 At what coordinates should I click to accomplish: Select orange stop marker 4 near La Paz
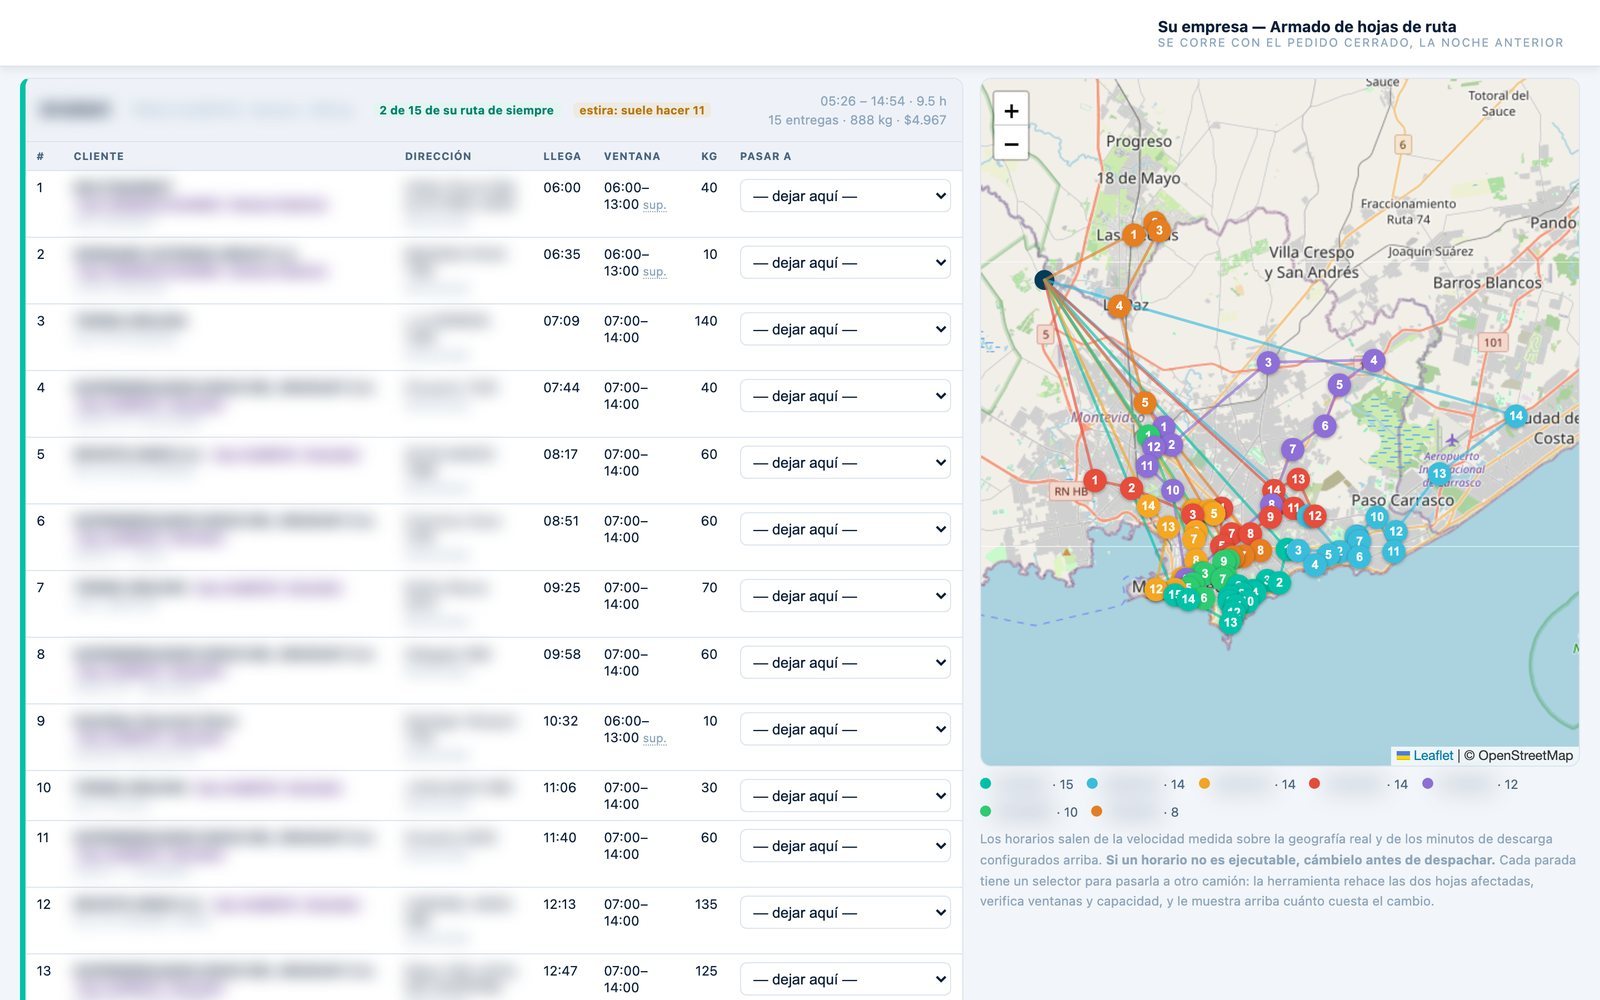tap(1119, 306)
